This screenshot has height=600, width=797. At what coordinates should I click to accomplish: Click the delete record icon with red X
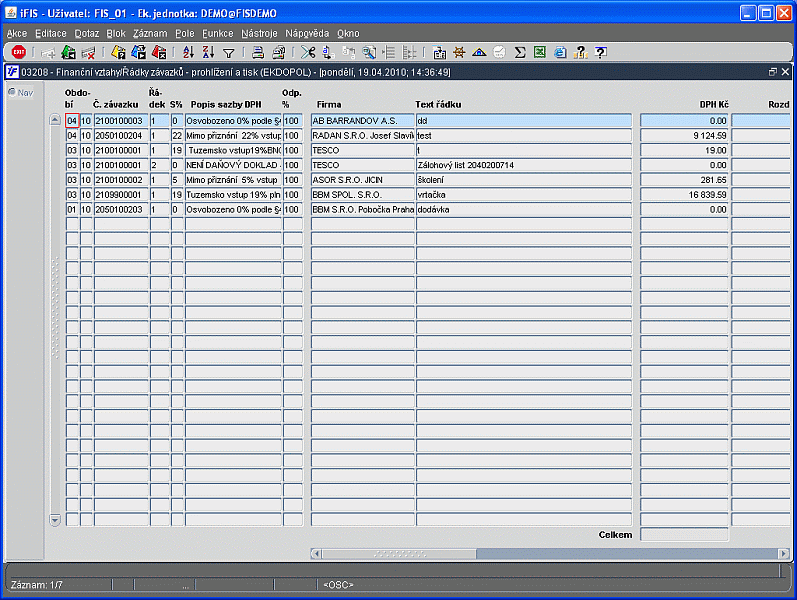click(x=88, y=52)
